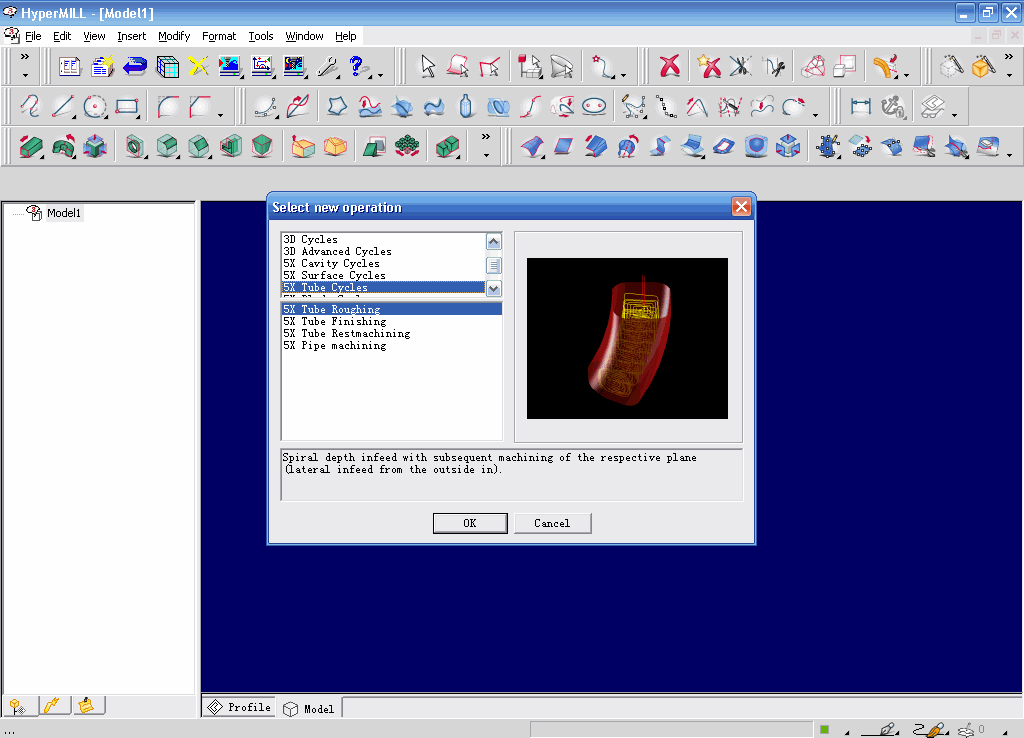Select the circle sketch tool
Image resolution: width=1024 pixels, height=738 pixels.
pos(95,106)
